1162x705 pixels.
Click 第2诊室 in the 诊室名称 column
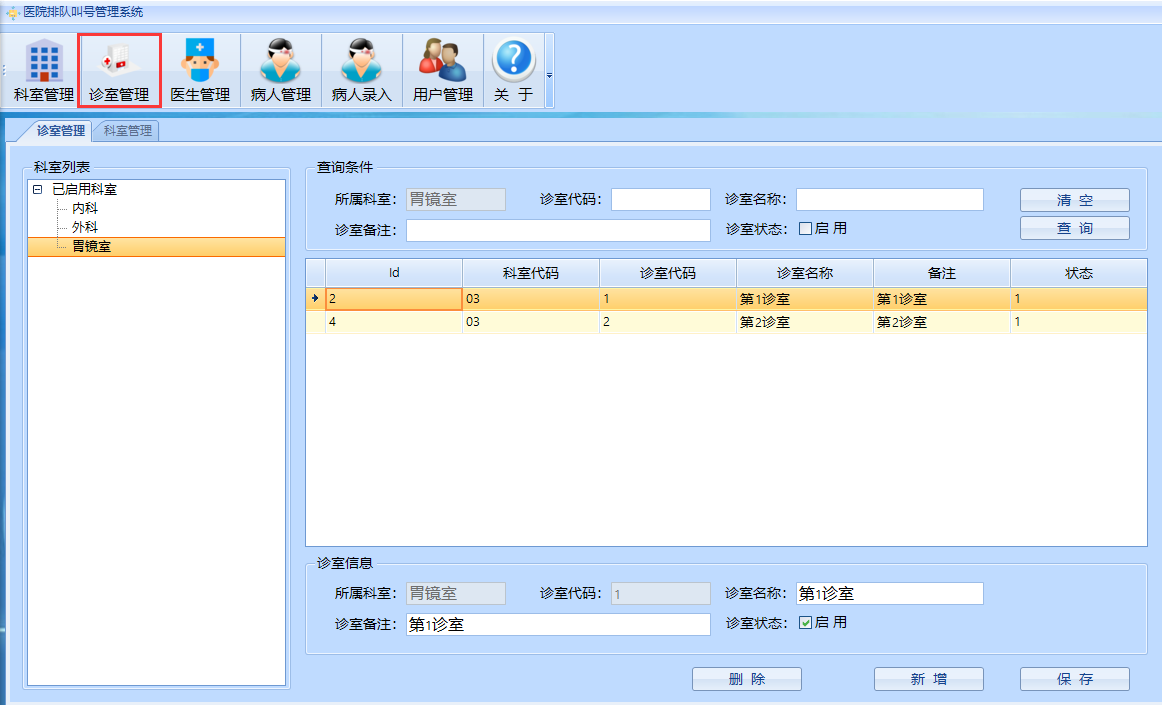tap(805, 322)
